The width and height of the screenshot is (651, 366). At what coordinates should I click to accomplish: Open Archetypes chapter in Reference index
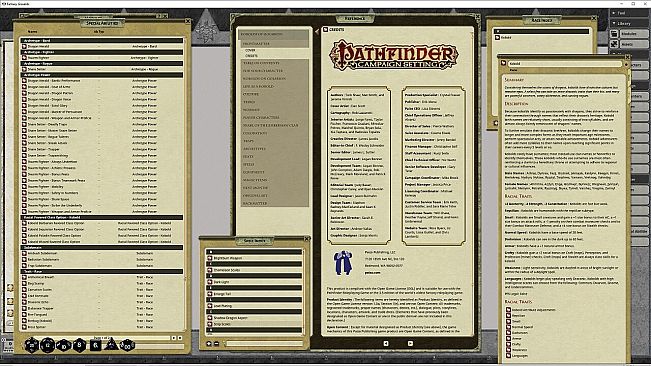tap(275, 149)
